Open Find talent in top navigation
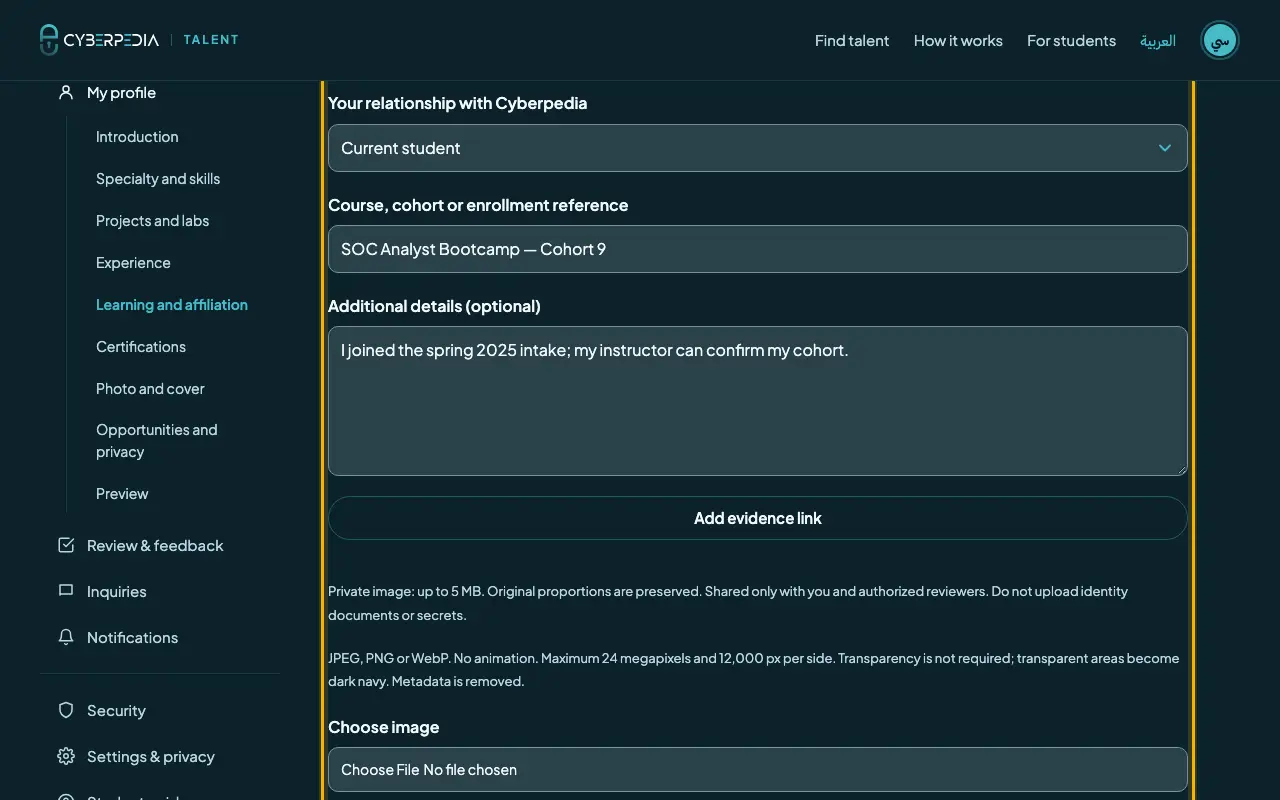Image resolution: width=1280 pixels, height=800 pixels. point(852,40)
